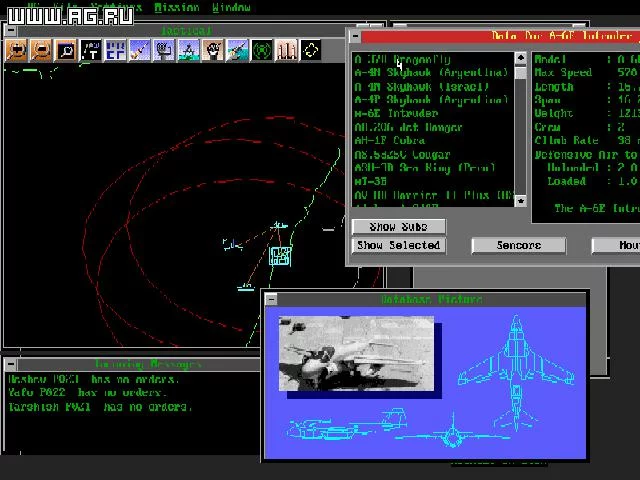Click the Sensors button
This screenshot has height=480, width=640.
pyautogui.click(x=519, y=245)
